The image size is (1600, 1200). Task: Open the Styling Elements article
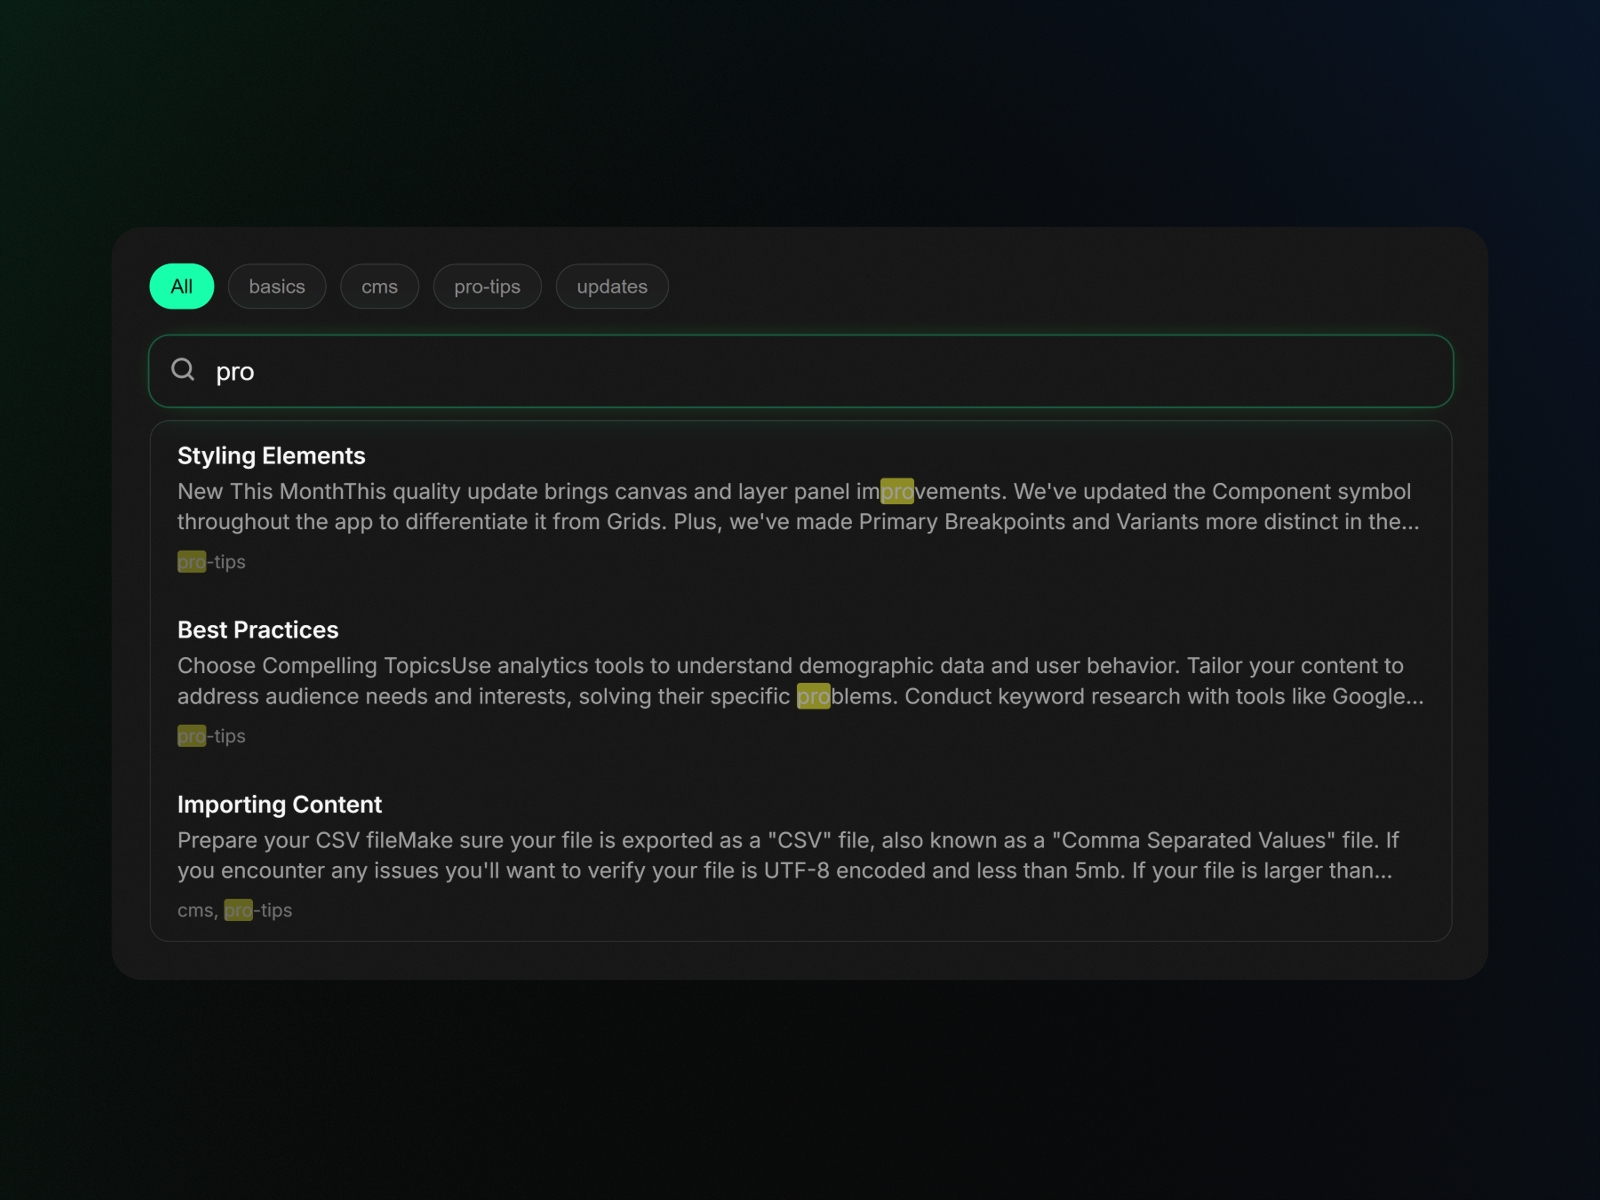click(271, 455)
